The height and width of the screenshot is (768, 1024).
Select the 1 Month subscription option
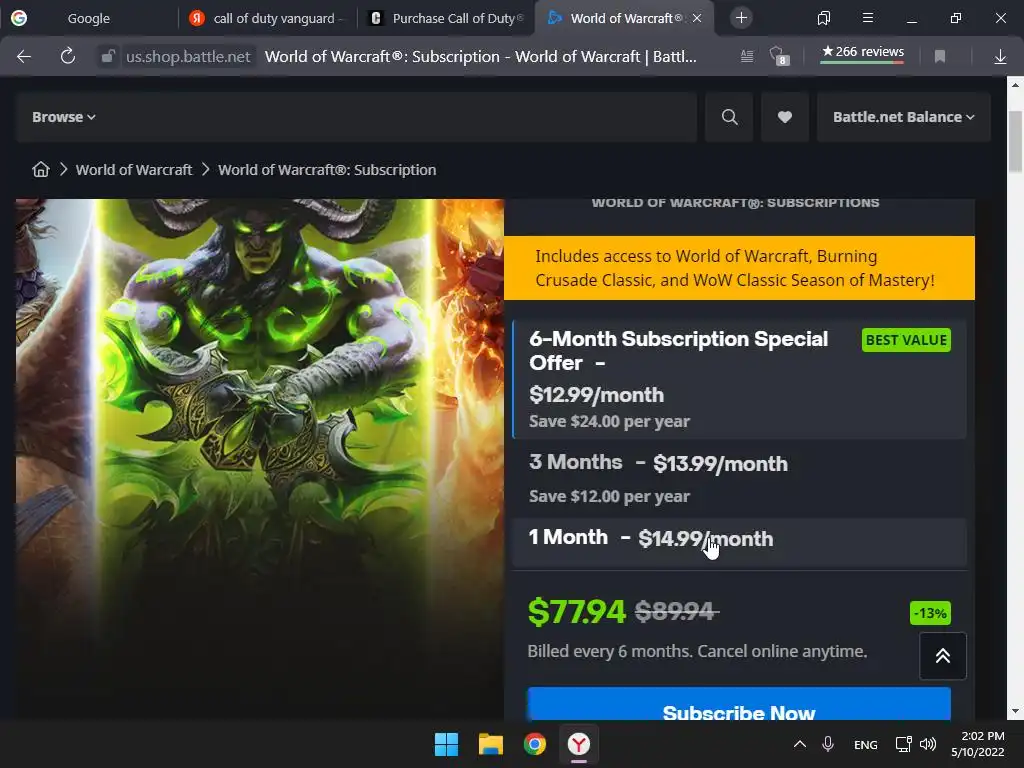coord(739,541)
